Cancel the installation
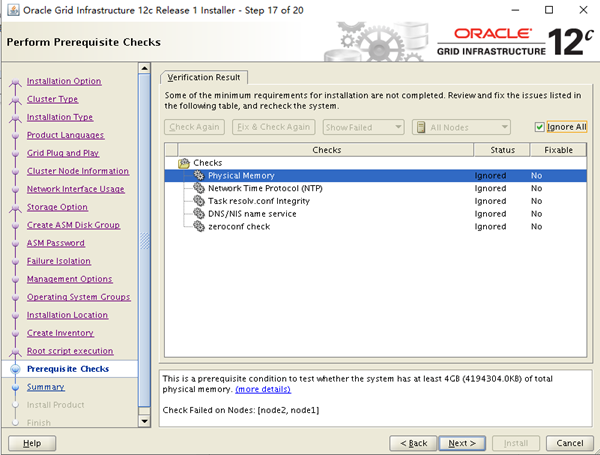The height and width of the screenshot is (455, 600). (570, 443)
